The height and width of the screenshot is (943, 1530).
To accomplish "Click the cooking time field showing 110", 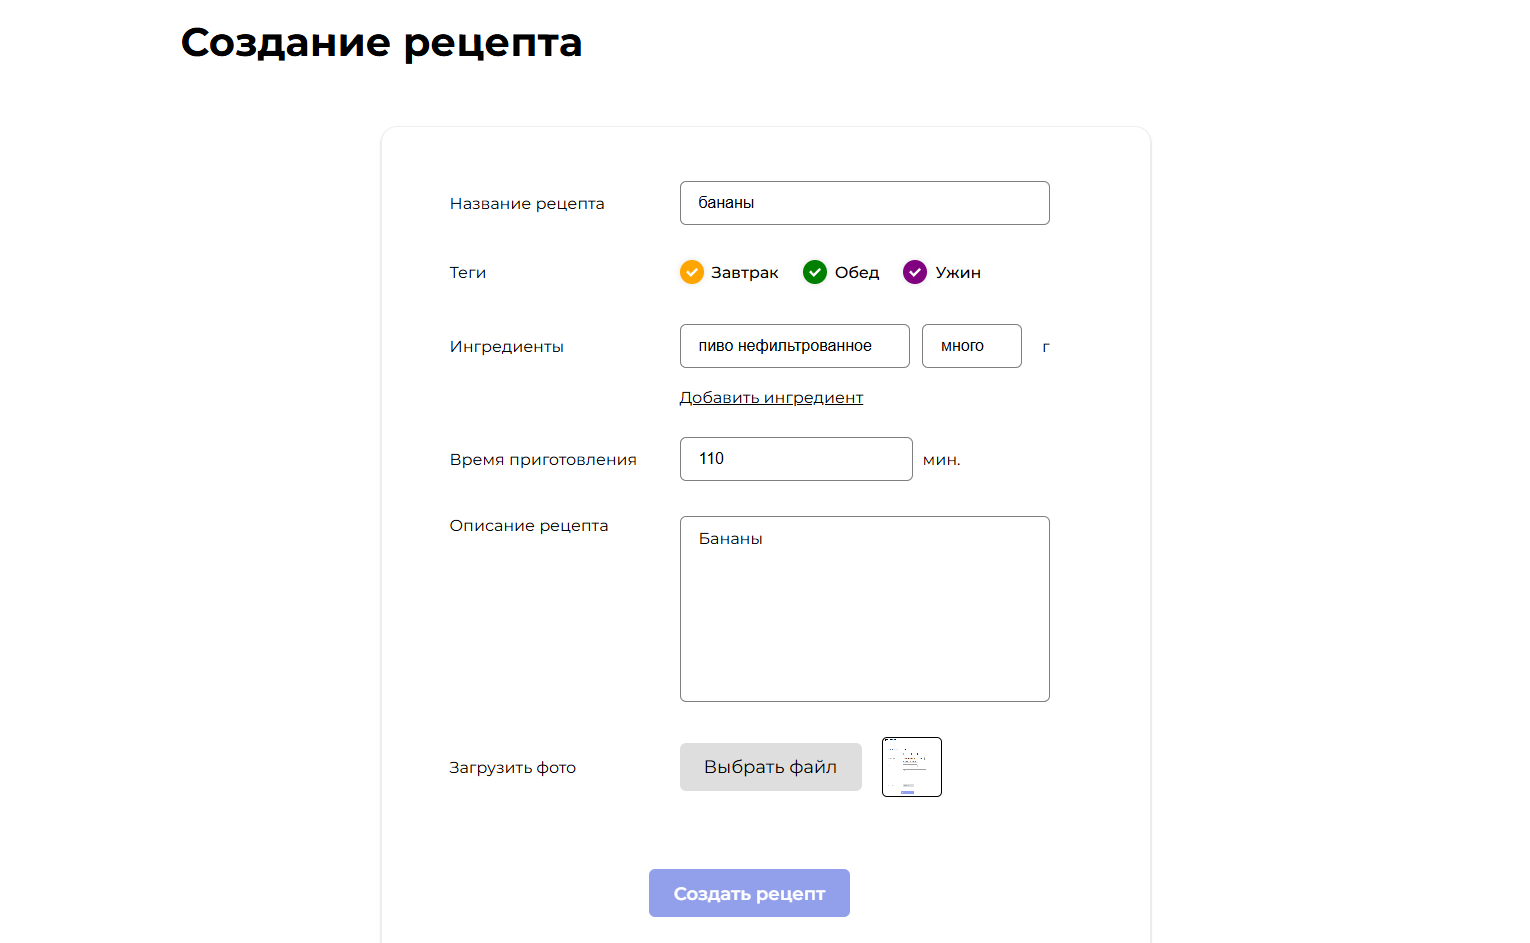I will point(796,459).
